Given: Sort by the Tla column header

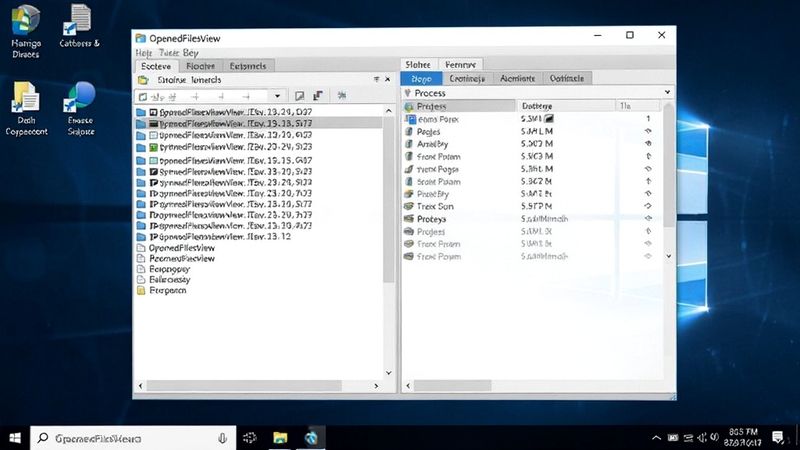Looking at the screenshot, I should (638, 106).
